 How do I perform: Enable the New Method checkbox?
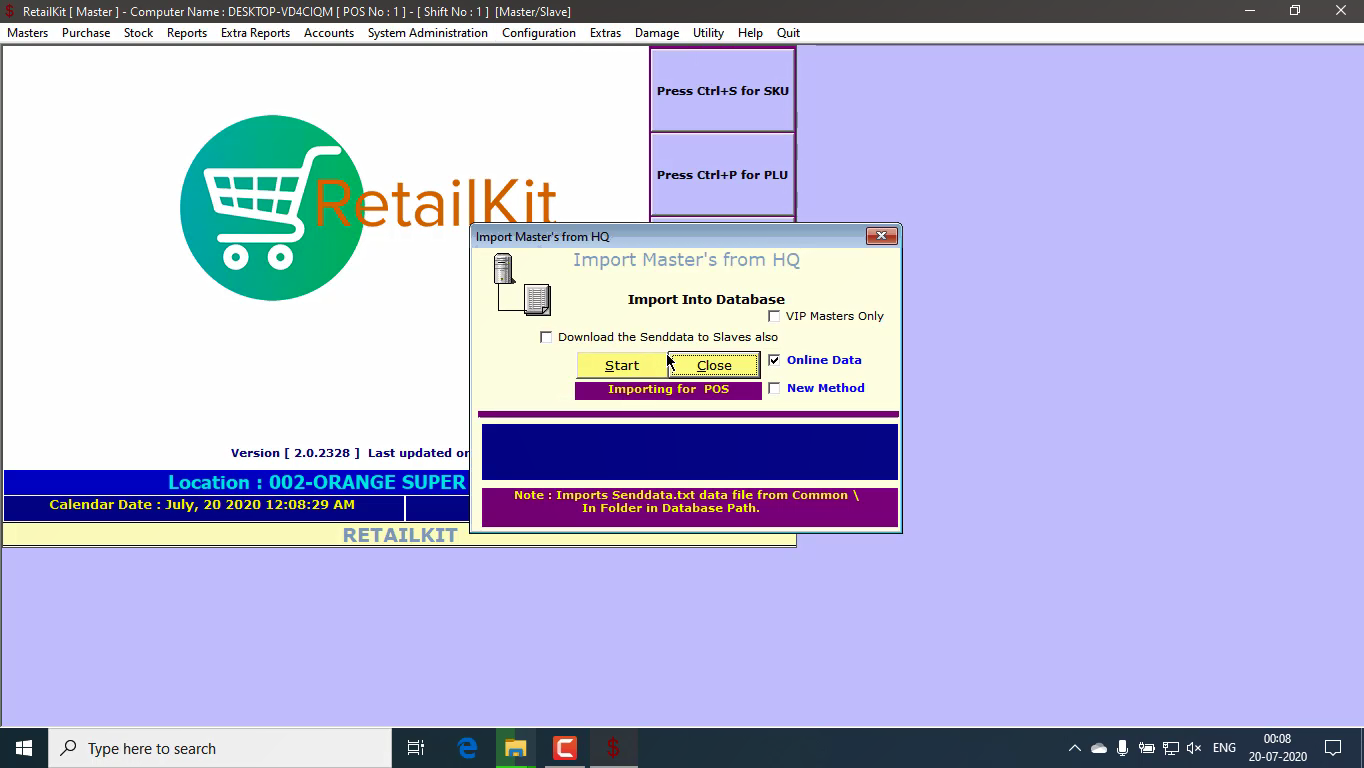774,388
